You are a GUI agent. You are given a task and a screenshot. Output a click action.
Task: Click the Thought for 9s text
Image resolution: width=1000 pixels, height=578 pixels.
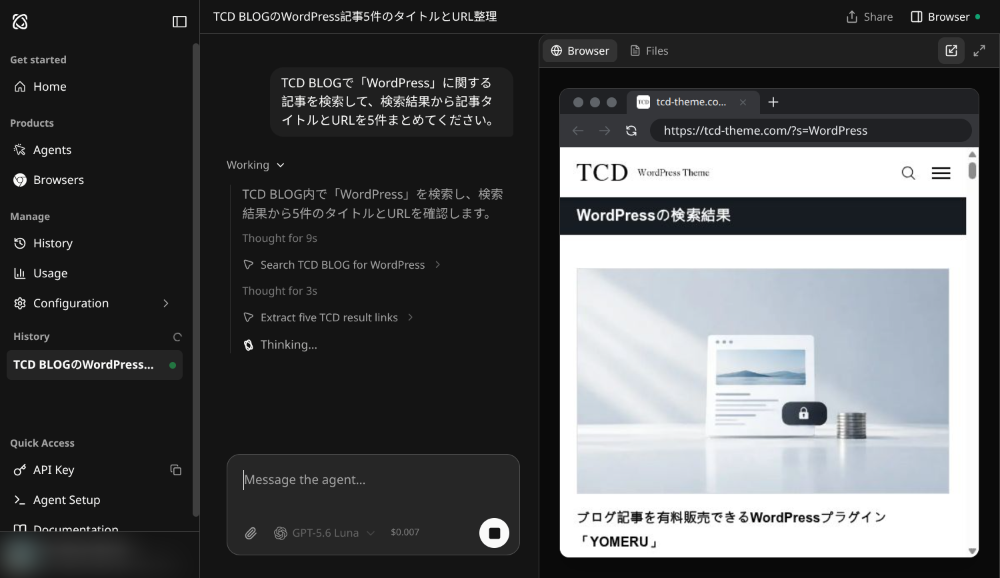pos(279,238)
